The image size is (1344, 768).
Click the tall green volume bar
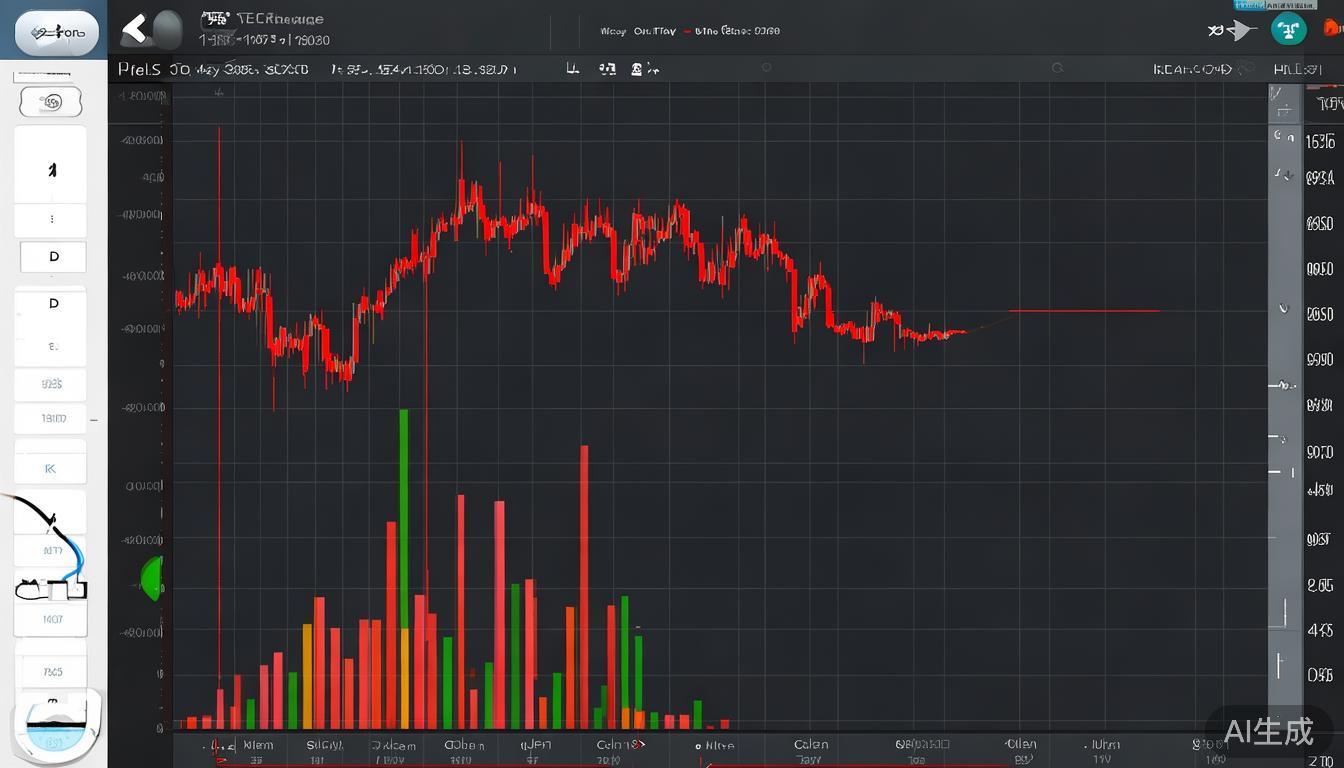coord(404,520)
